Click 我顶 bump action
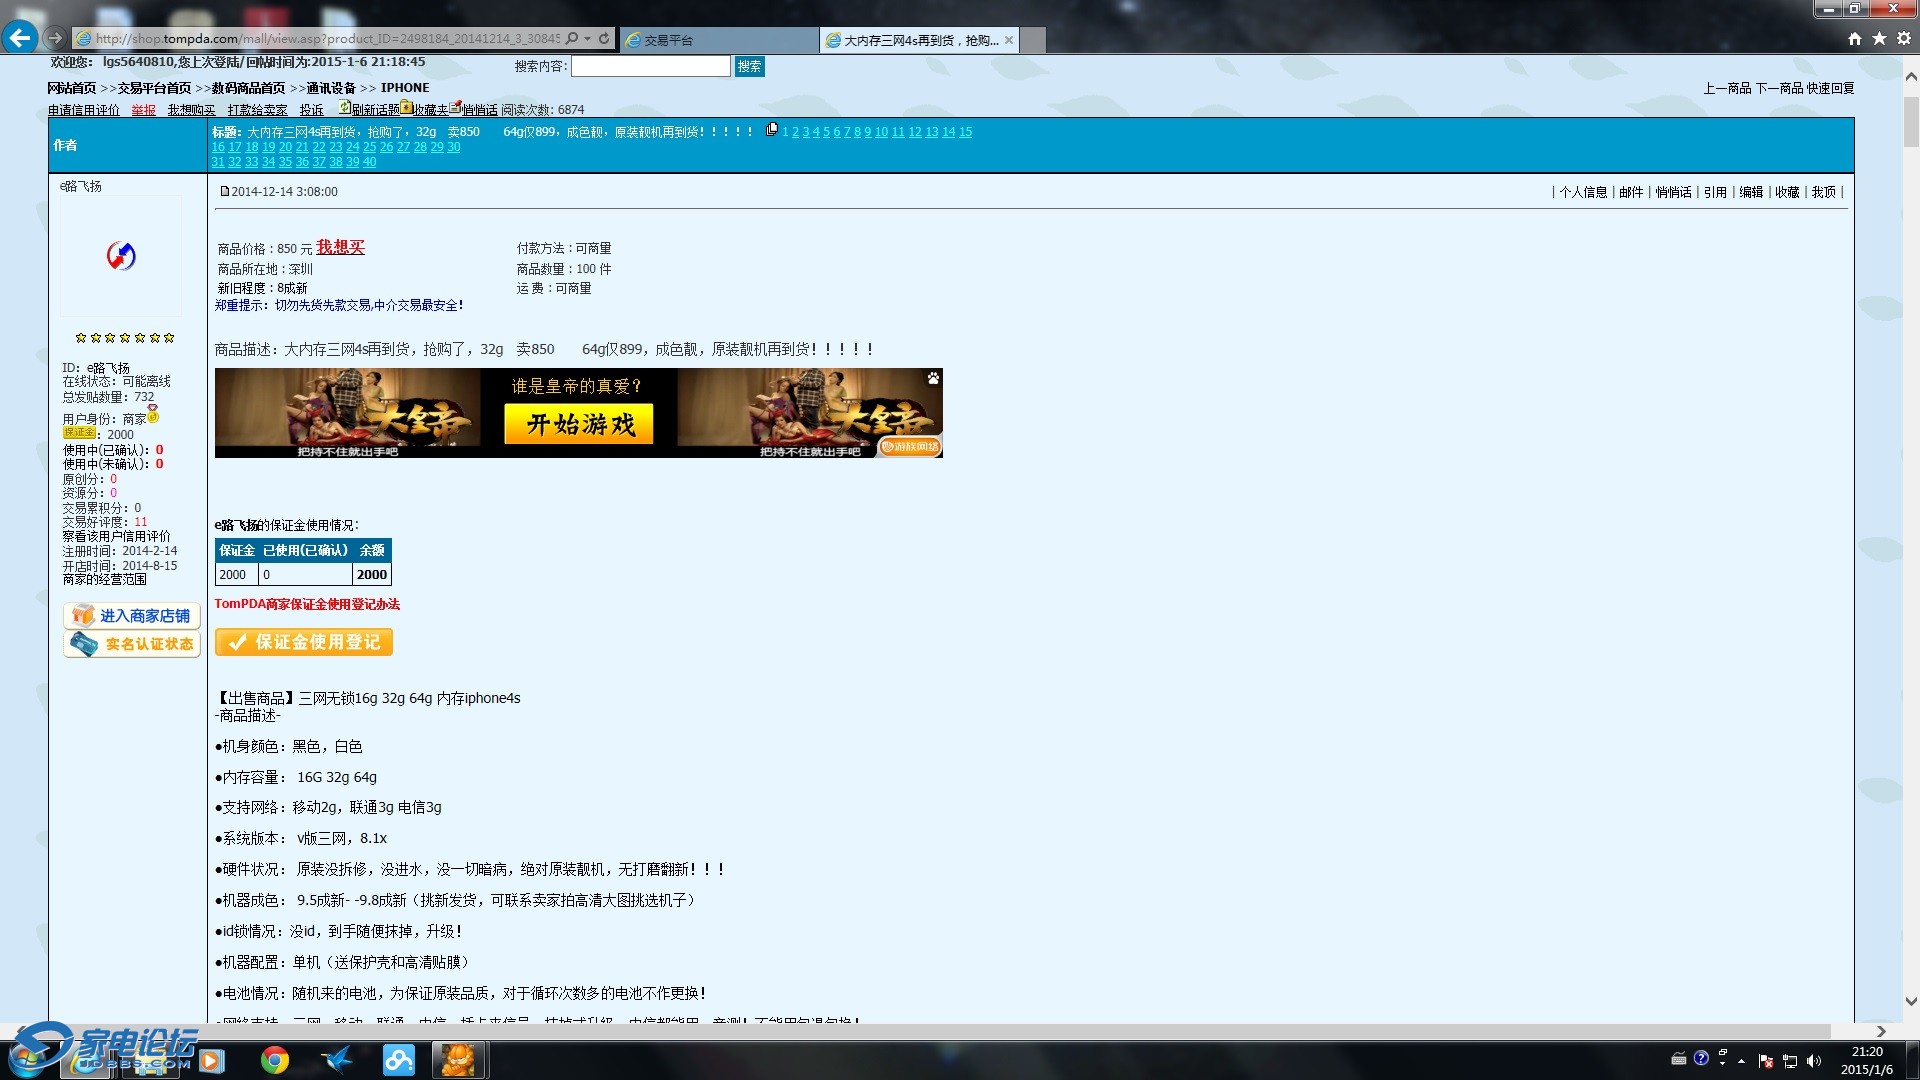The height and width of the screenshot is (1080, 1920). 1823,192
